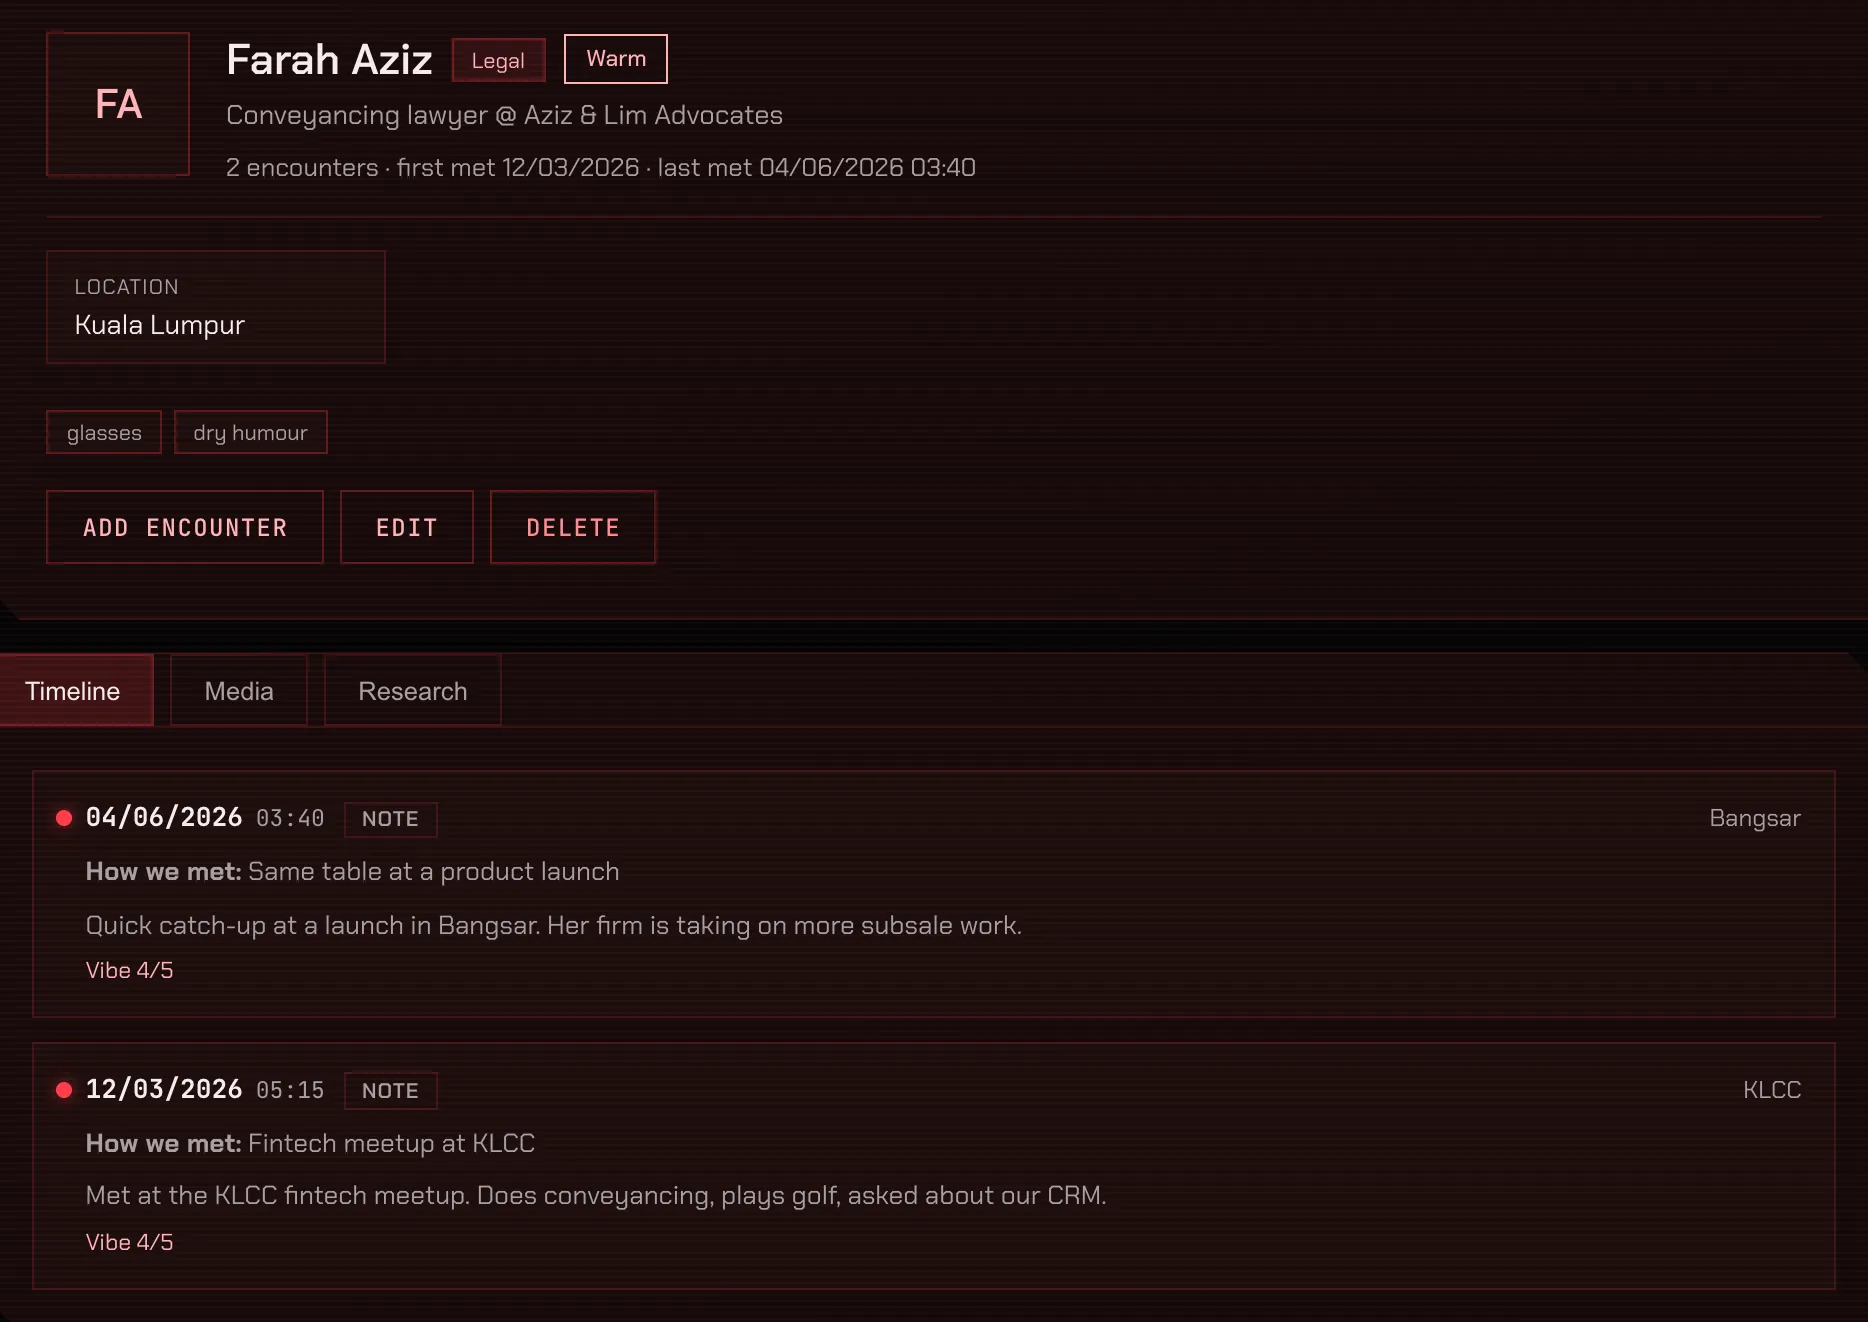Click NOTE badge on the 12/03/2026 encounter

(x=391, y=1091)
